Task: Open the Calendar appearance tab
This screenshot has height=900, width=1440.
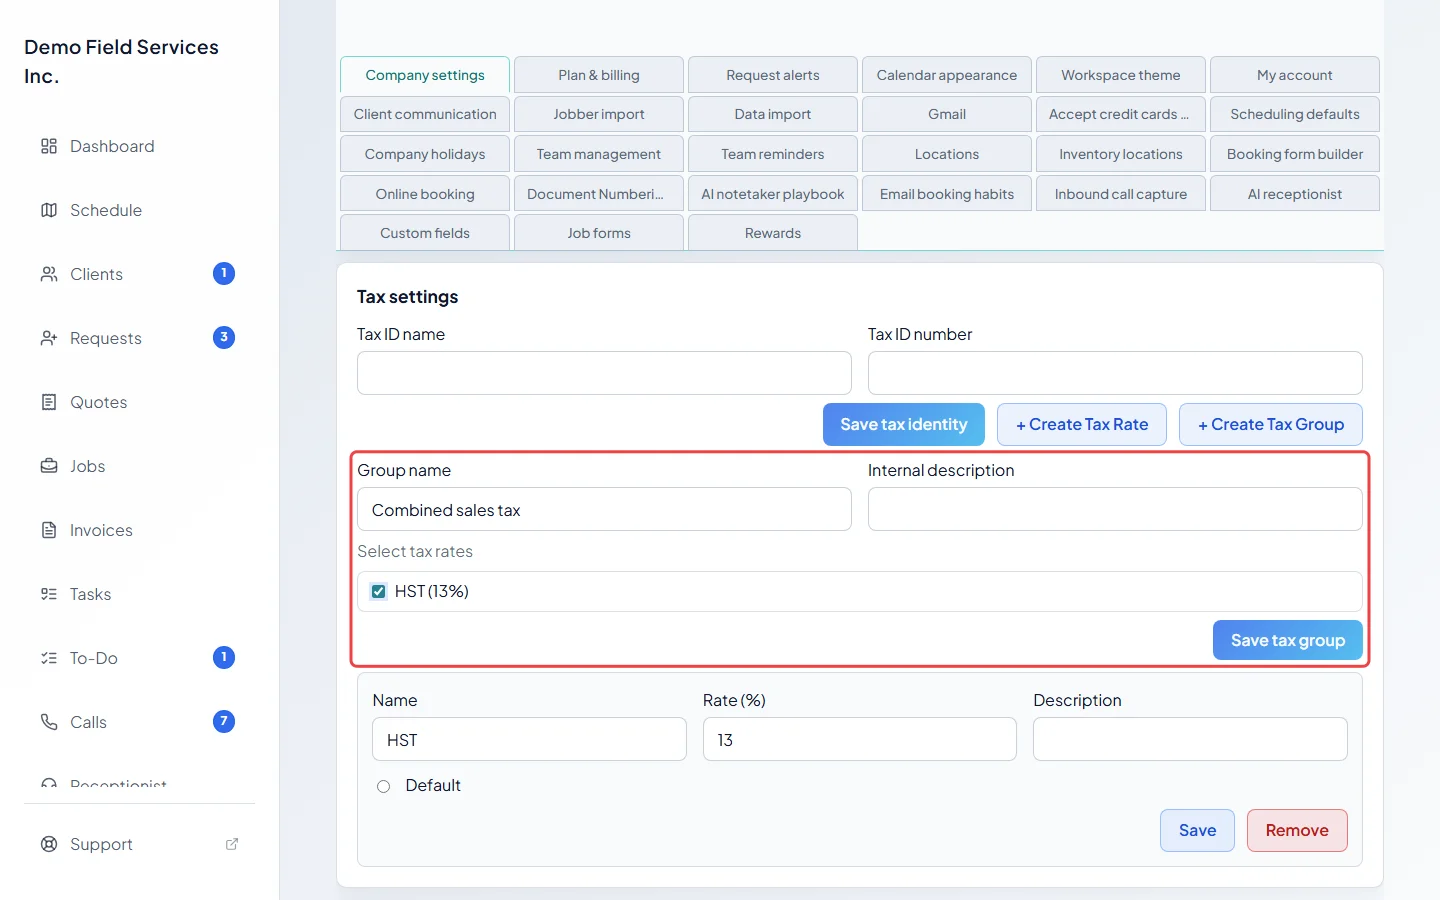Action: [947, 75]
